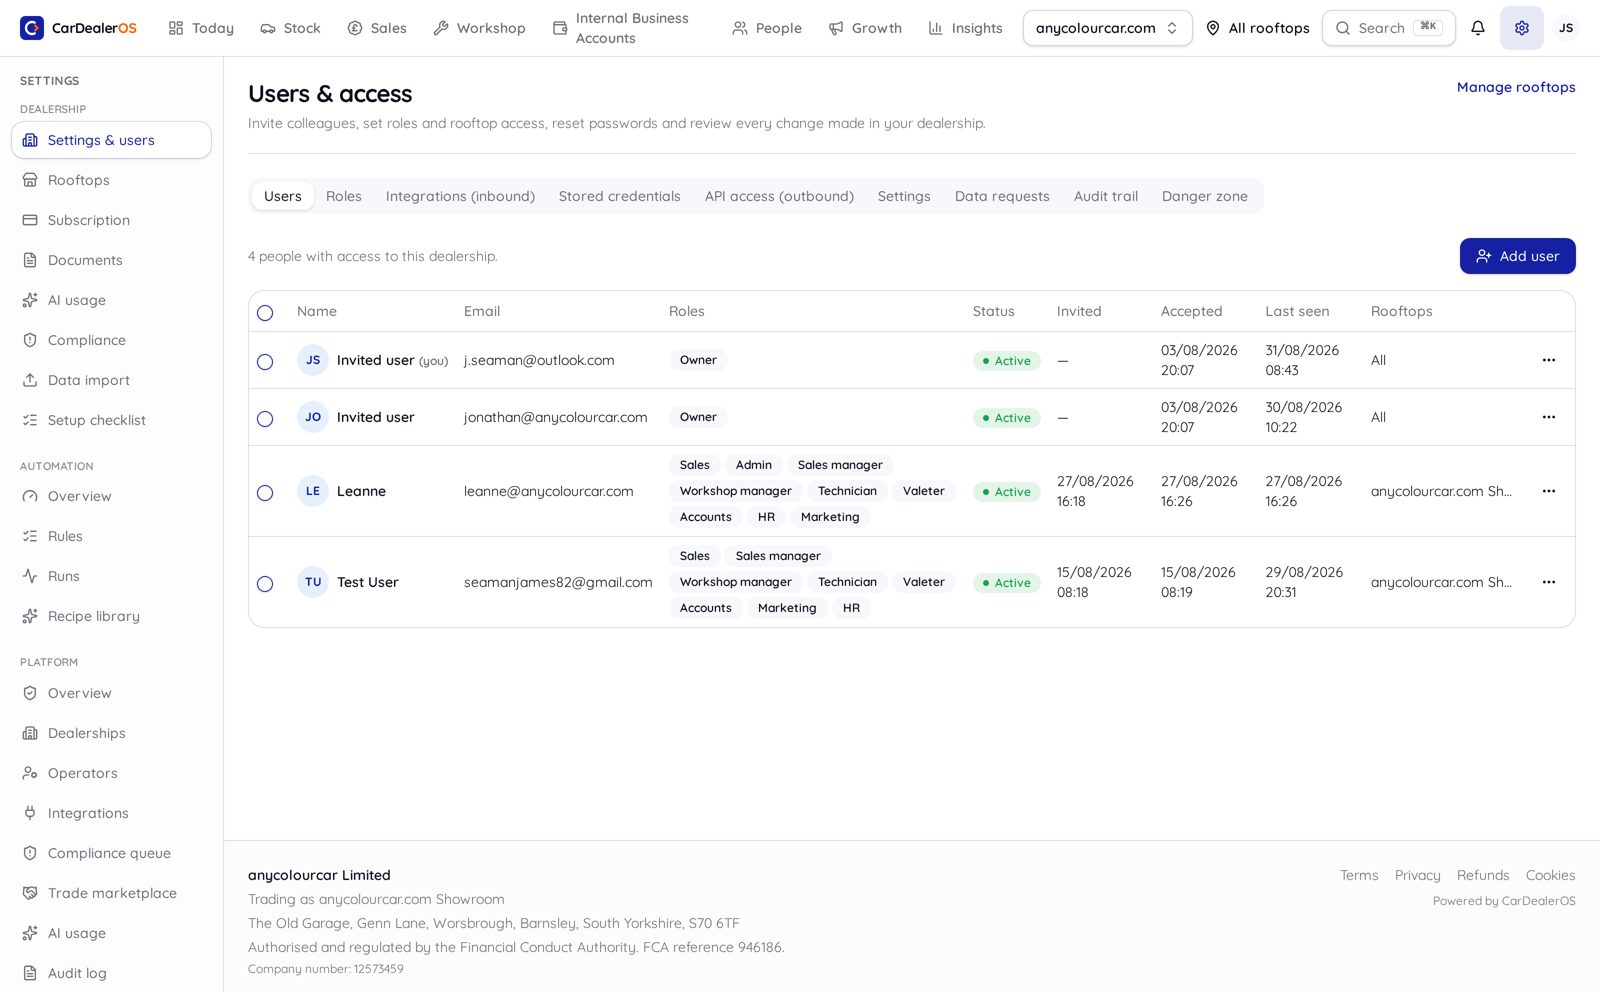Open Operators in the sidebar
This screenshot has width=1600, height=992.
(111, 773)
